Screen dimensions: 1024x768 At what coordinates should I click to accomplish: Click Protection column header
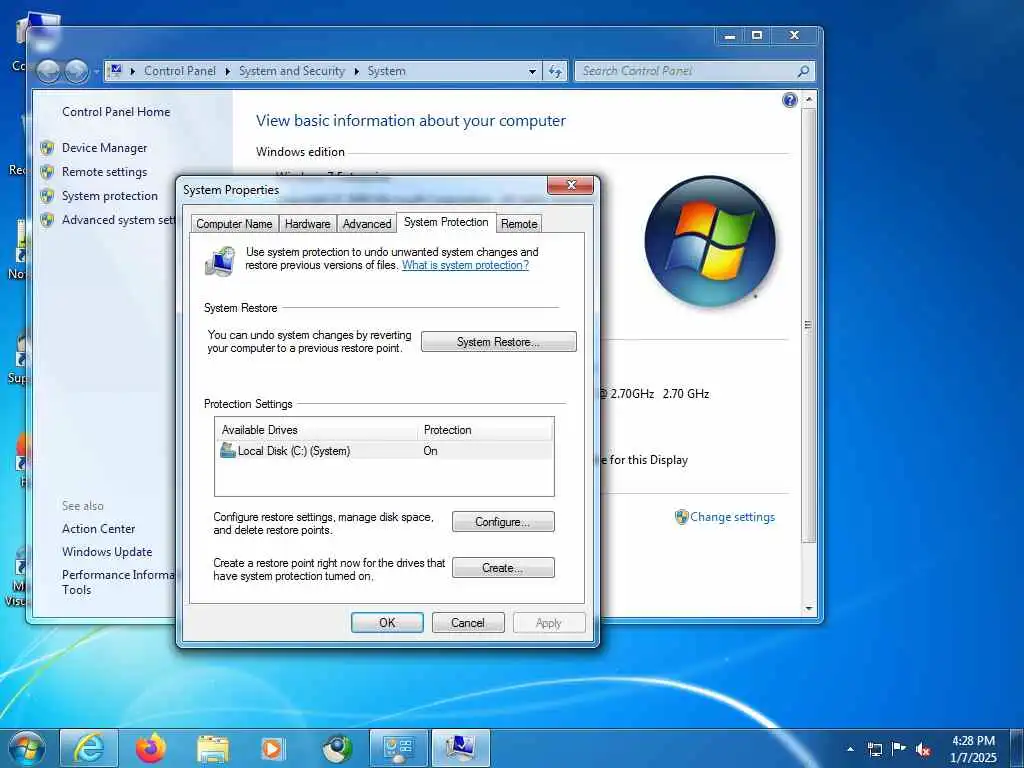coord(485,430)
